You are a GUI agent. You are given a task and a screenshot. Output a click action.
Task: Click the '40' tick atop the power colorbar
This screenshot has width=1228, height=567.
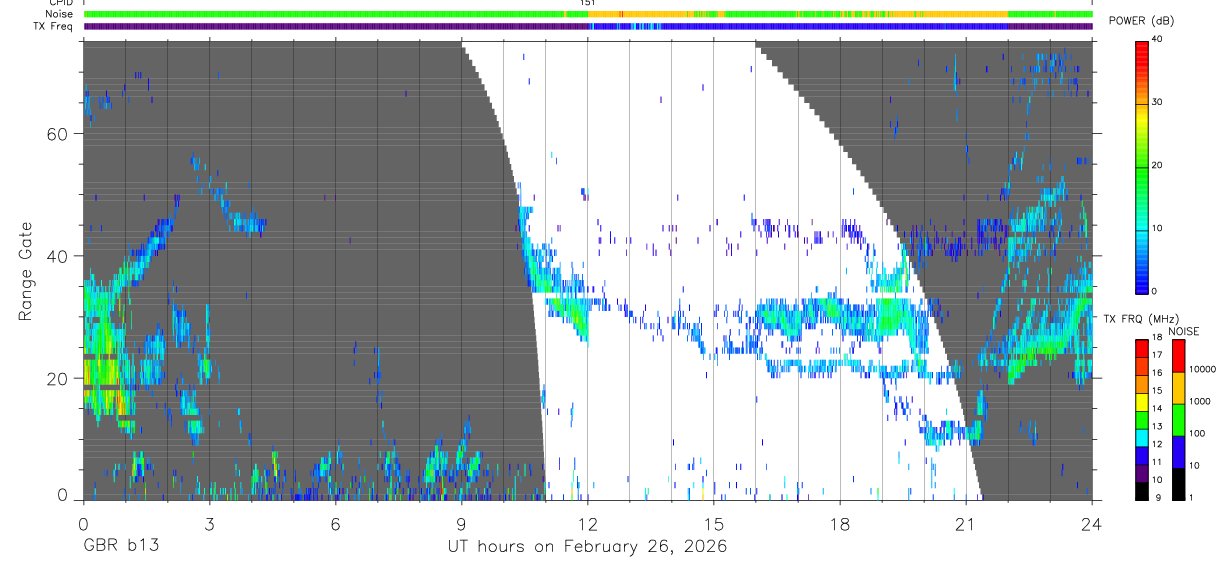tap(1157, 39)
